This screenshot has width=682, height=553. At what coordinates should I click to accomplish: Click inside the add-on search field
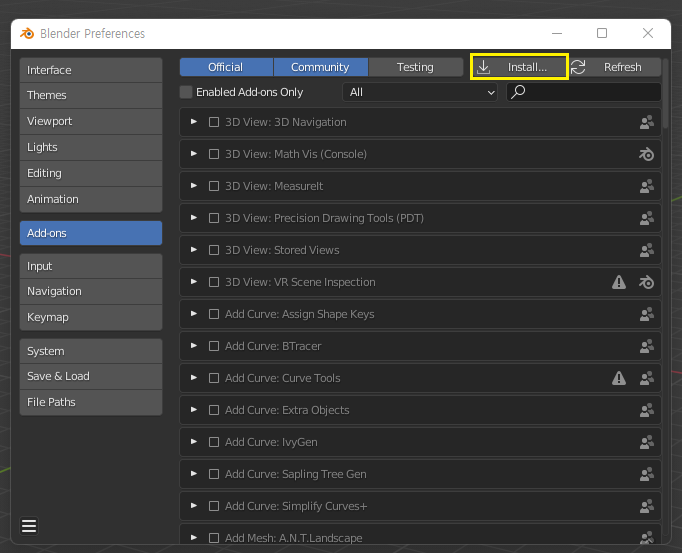point(584,92)
